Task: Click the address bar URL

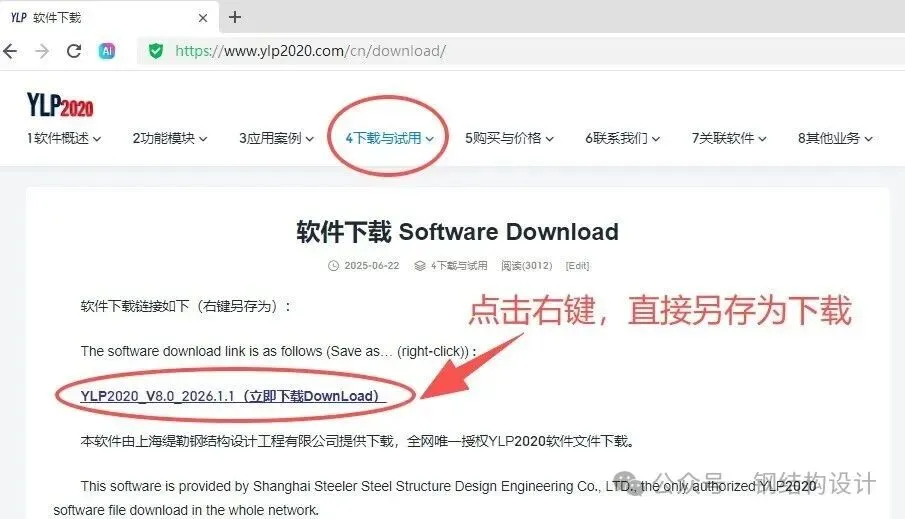Action: 311,51
